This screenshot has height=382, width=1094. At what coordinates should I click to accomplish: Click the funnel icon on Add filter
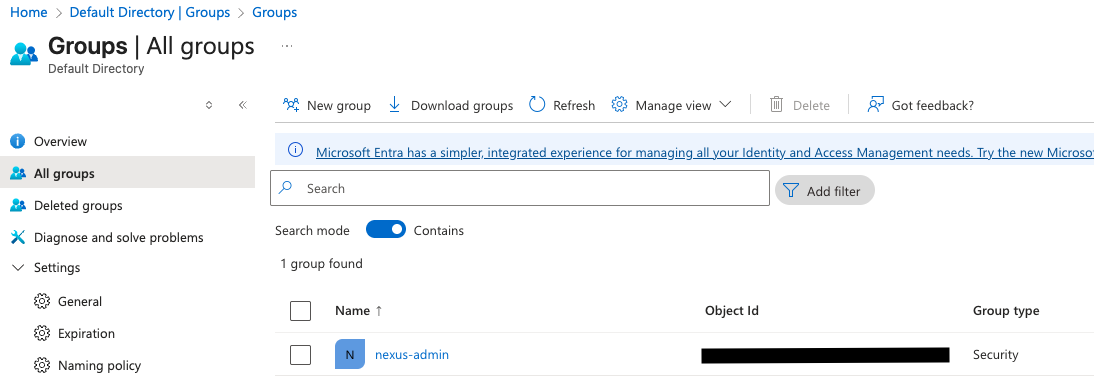[x=790, y=190]
